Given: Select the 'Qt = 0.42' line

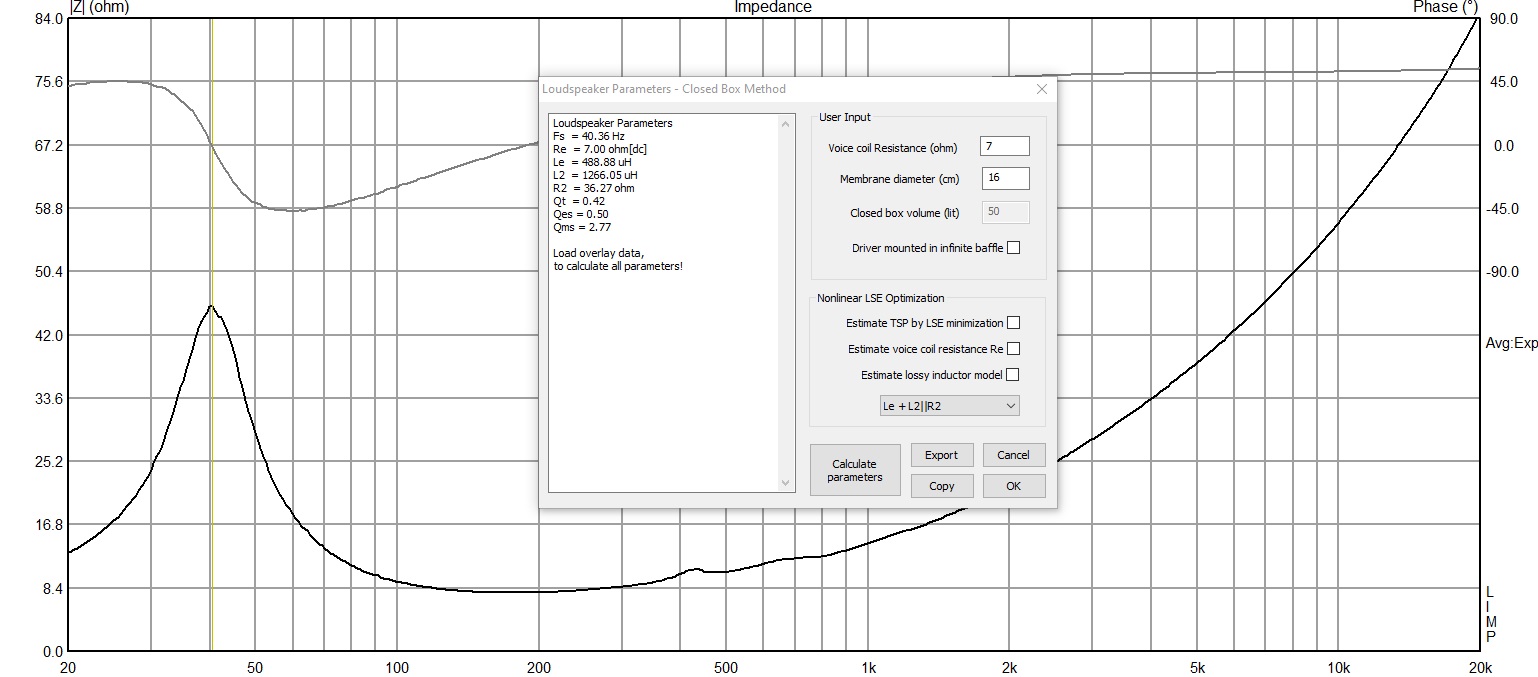Looking at the screenshot, I should point(579,201).
